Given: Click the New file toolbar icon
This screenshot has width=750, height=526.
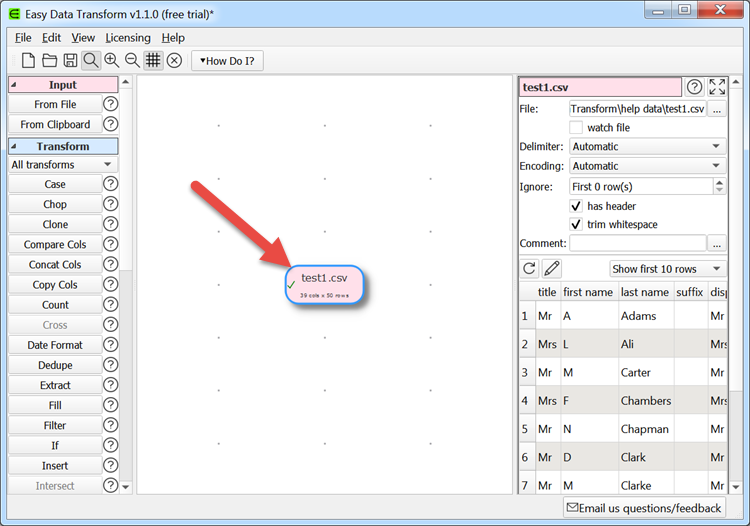Looking at the screenshot, I should click(28, 61).
